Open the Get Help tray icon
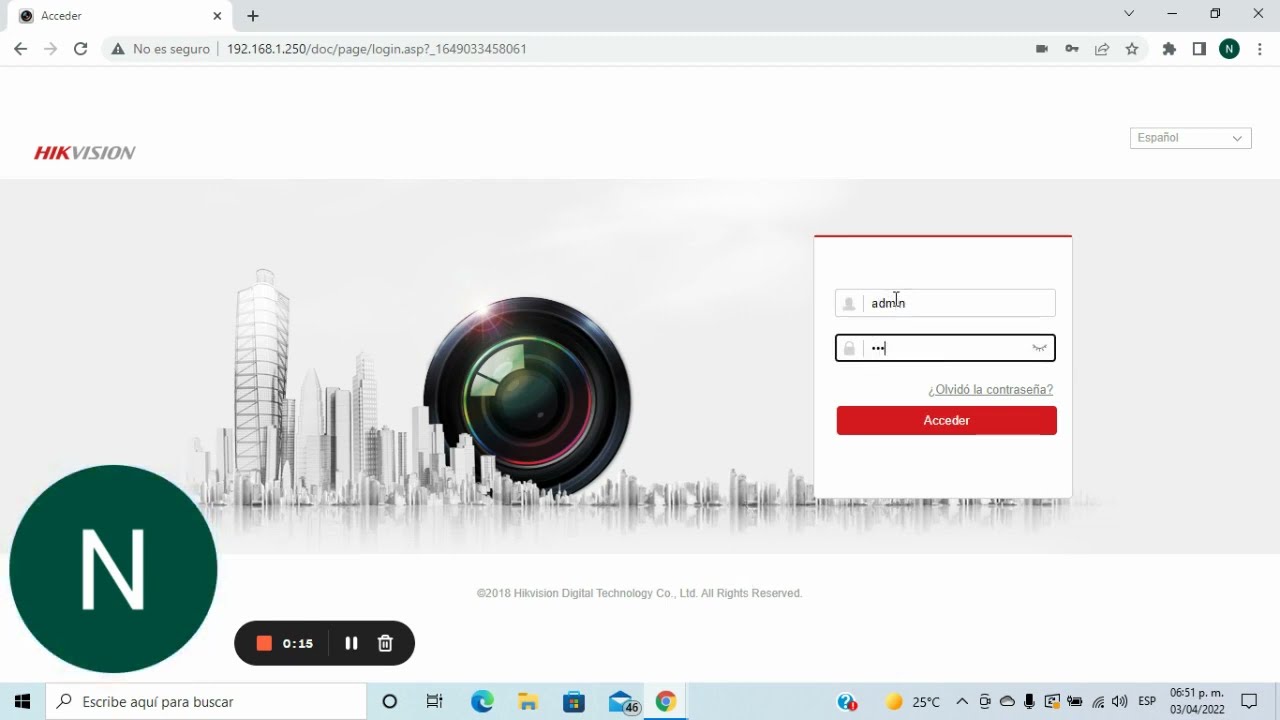This screenshot has height=720, width=1280. click(x=847, y=702)
